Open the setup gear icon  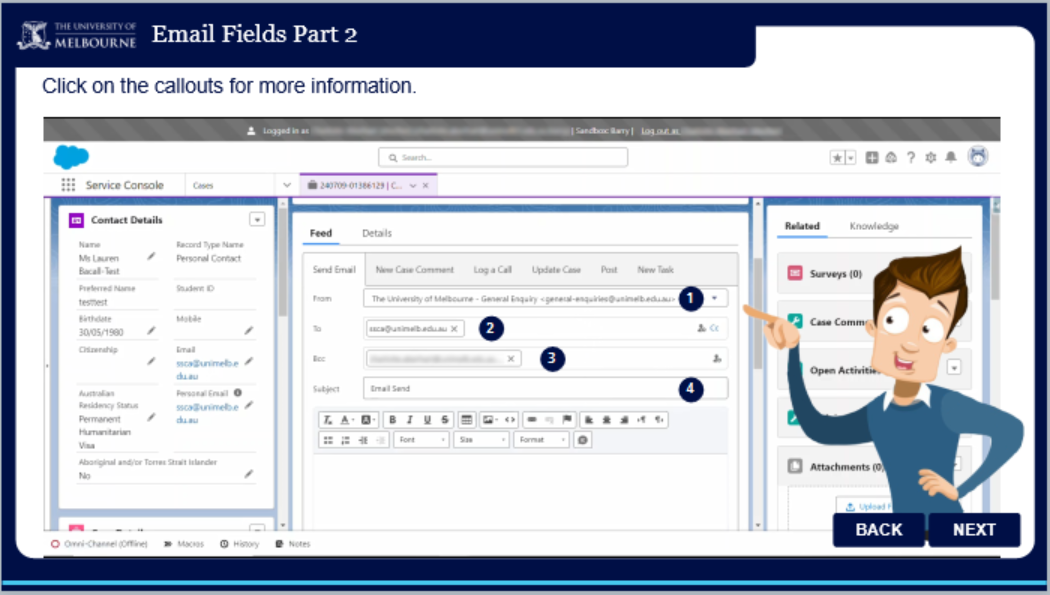click(x=931, y=158)
